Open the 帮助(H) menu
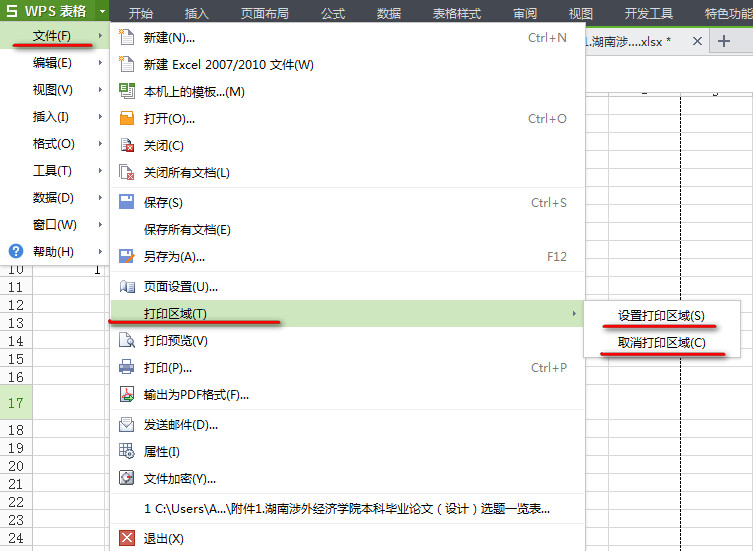Viewport: 753px width, 551px height. pyautogui.click(x=54, y=251)
